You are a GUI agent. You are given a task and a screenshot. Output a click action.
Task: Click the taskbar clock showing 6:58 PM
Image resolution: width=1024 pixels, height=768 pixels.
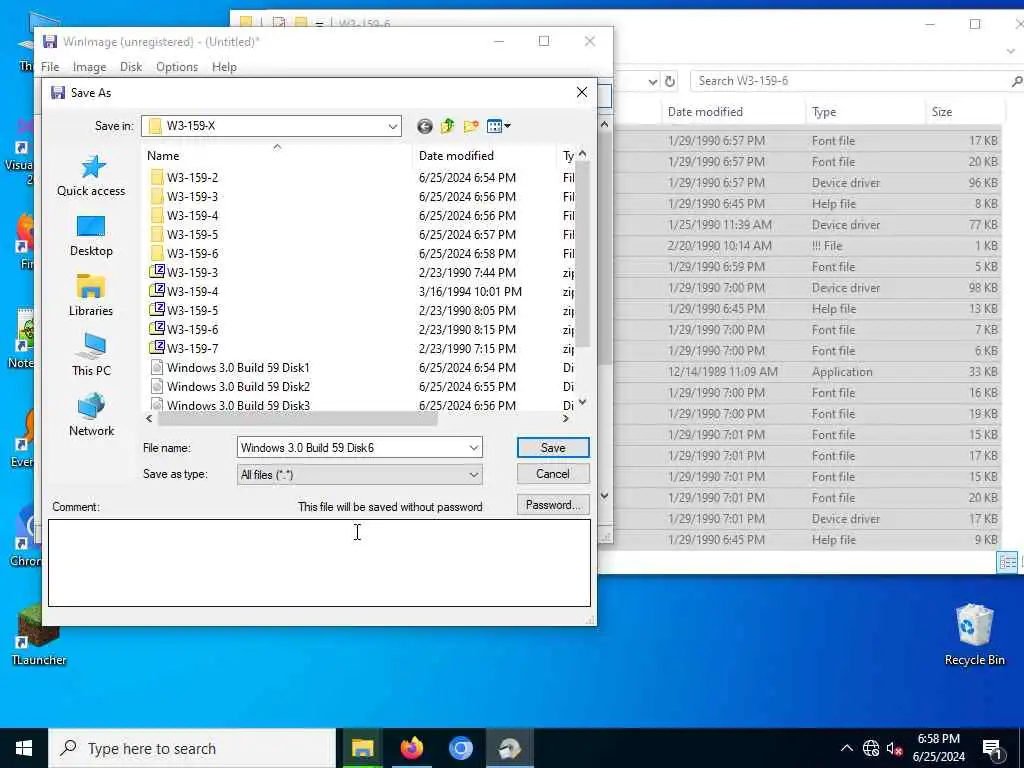(938, 748)
